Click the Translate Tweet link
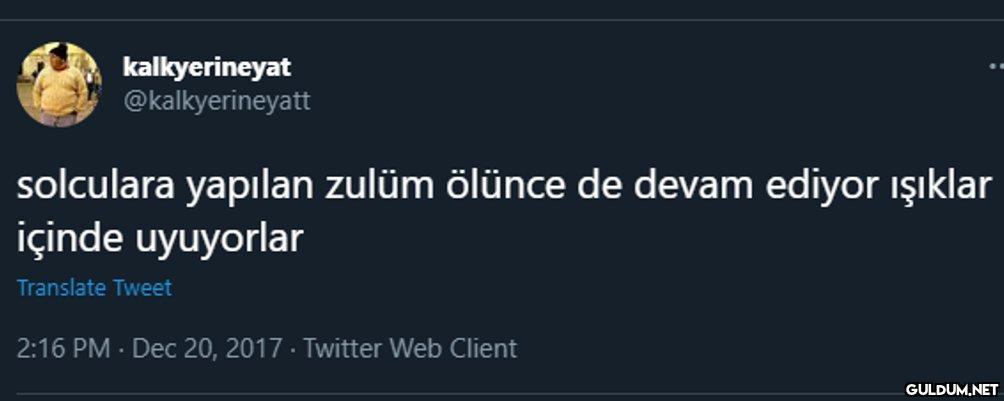1004x401 pixels. pyautogui.click(x=95, y=288)
